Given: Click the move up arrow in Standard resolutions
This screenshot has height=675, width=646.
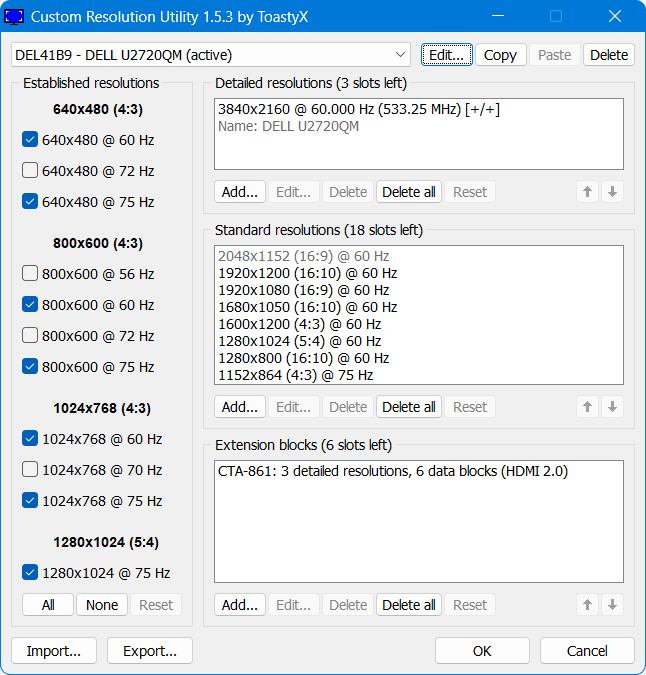Looking at the screenshot, I should (588, 407).
